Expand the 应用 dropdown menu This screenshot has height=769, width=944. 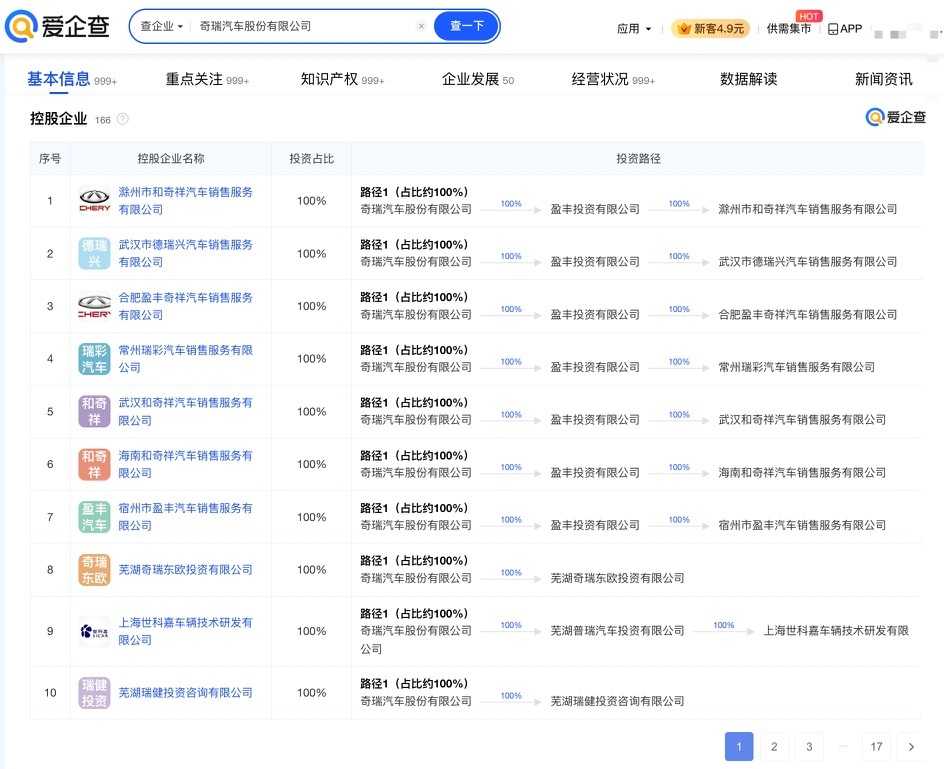[x=634, y=29]
